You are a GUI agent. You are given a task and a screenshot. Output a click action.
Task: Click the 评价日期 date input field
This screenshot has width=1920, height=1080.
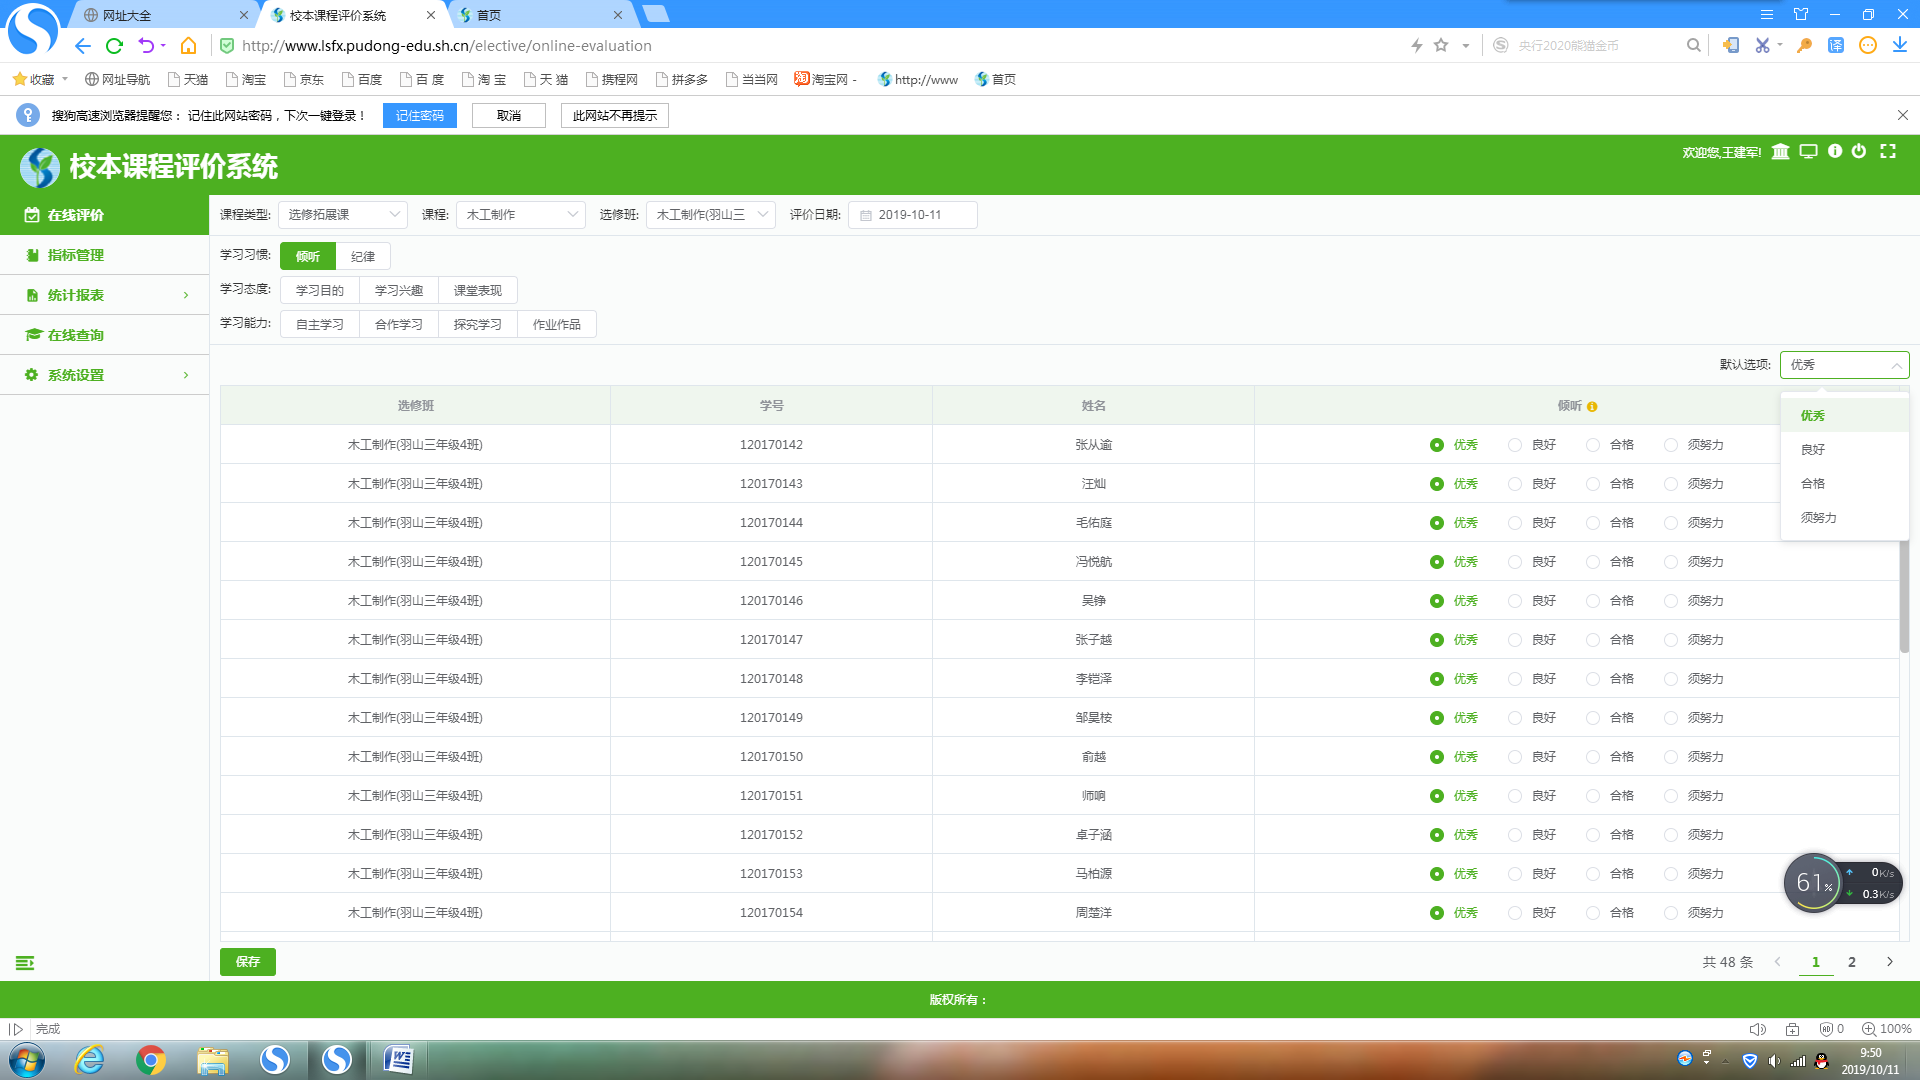pyautogui.click(x=912, y=215)
